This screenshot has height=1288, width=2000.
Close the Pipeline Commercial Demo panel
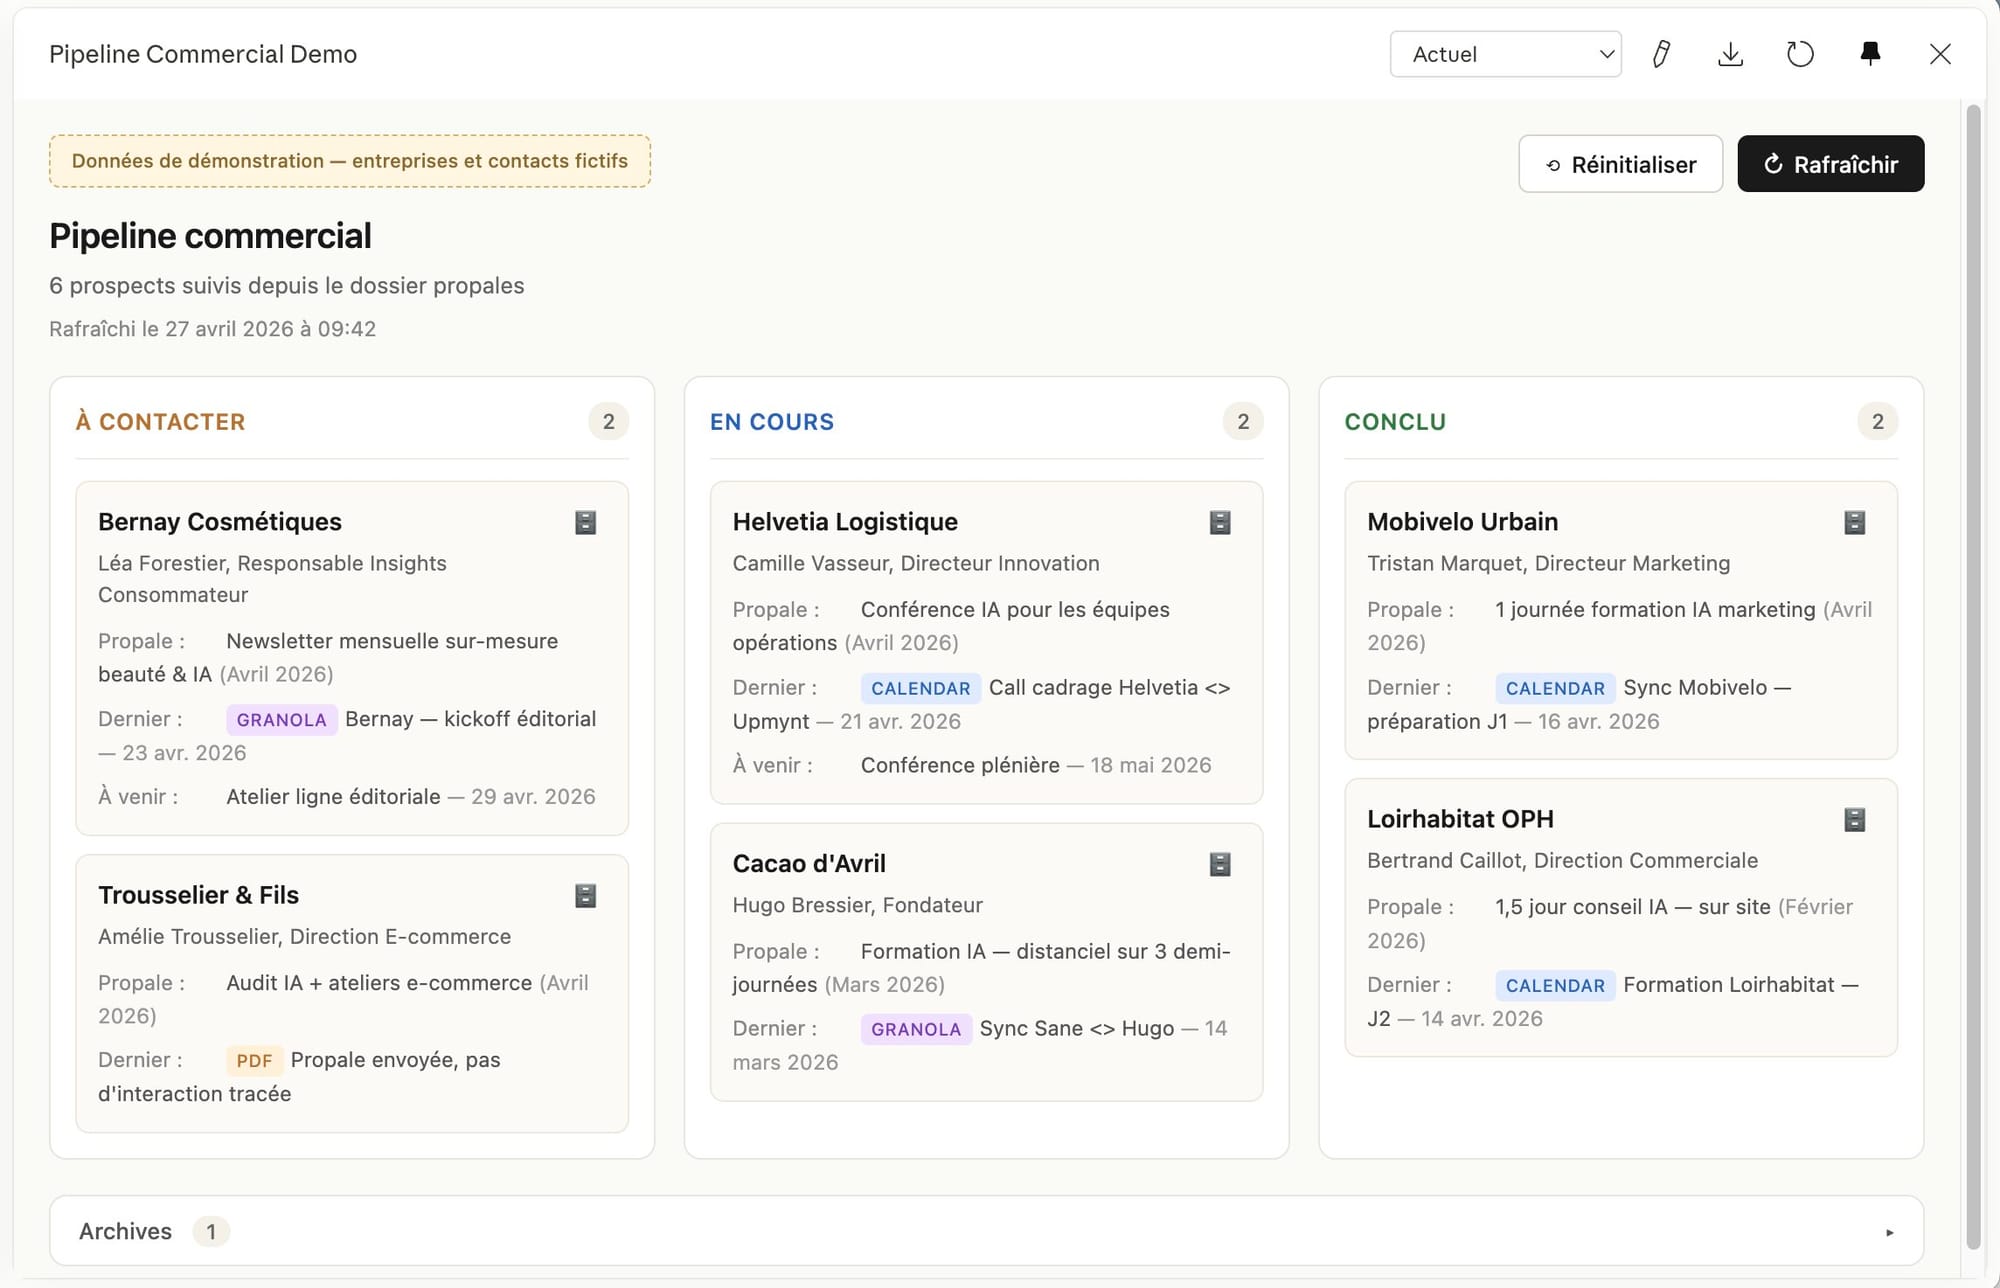(x=1940, y=54)
